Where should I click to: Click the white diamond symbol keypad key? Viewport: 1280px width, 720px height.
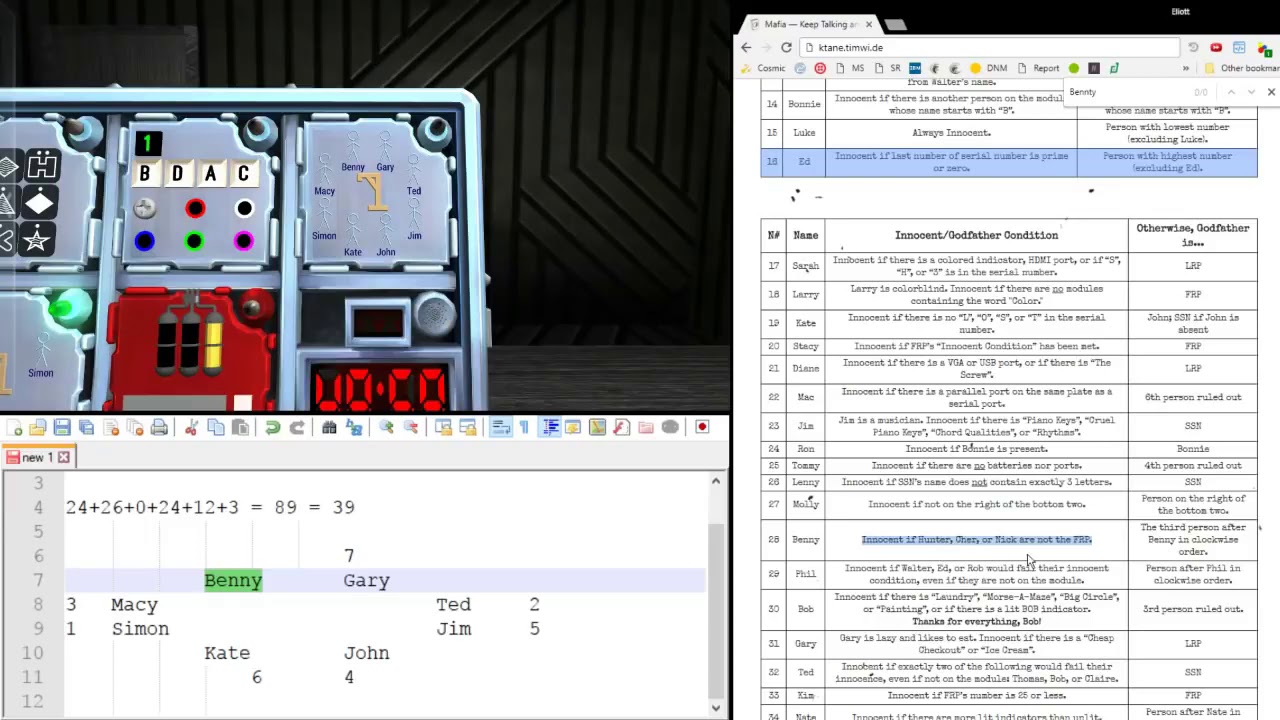click(39, 204)
